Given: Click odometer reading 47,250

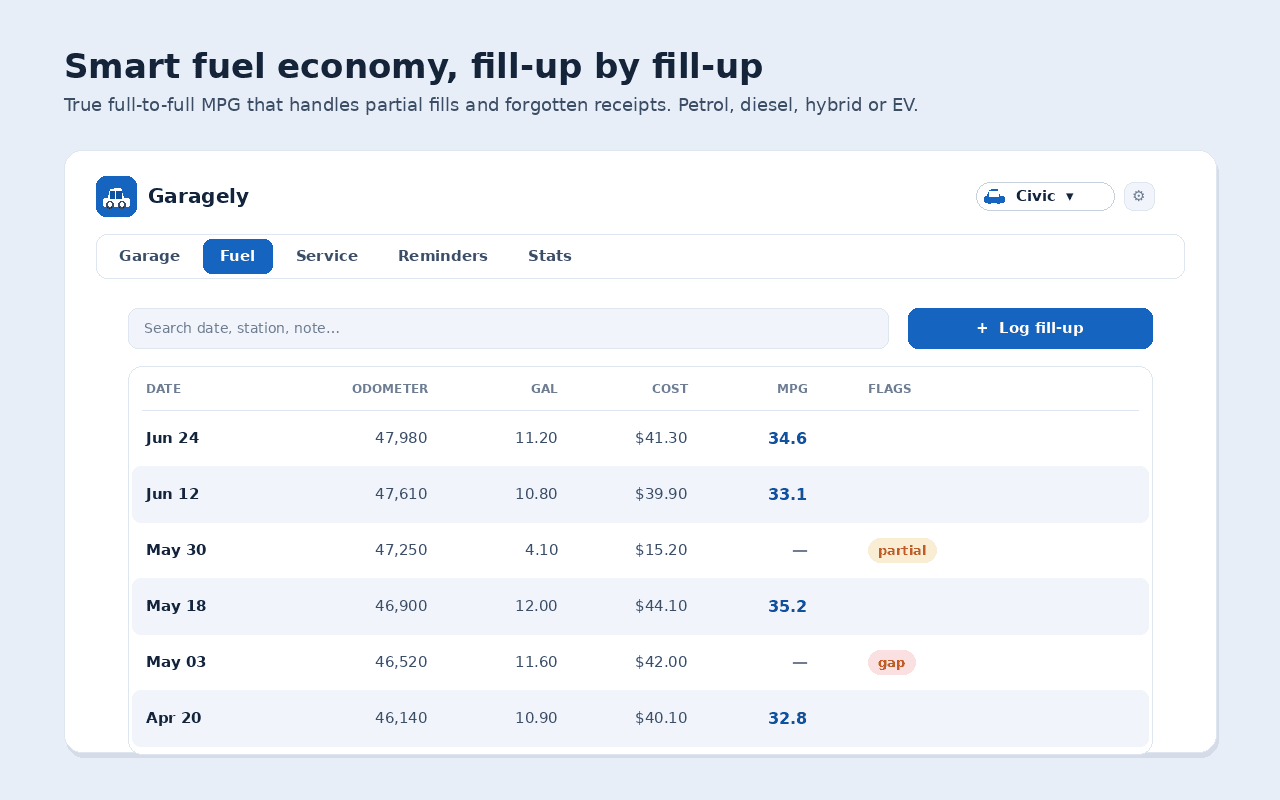Looking at the screenshot, I should click(x=401, y=550).
